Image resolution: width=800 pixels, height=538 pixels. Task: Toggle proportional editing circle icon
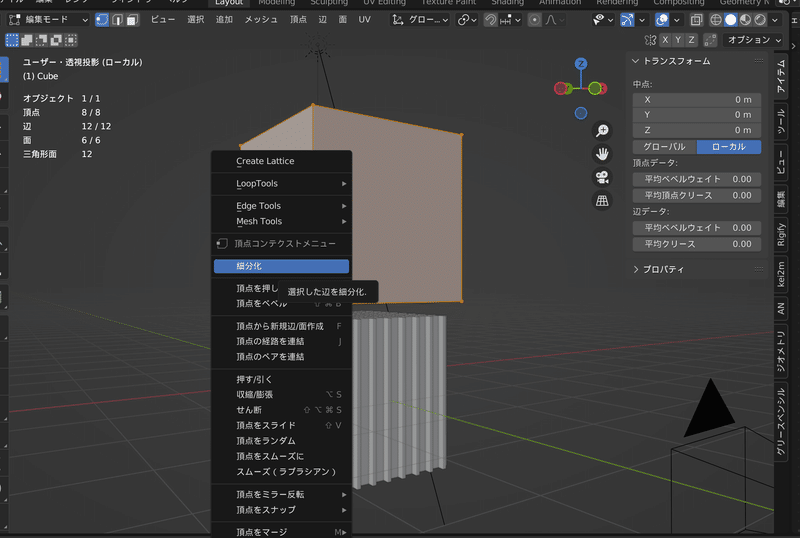click(x=534, y=20)
